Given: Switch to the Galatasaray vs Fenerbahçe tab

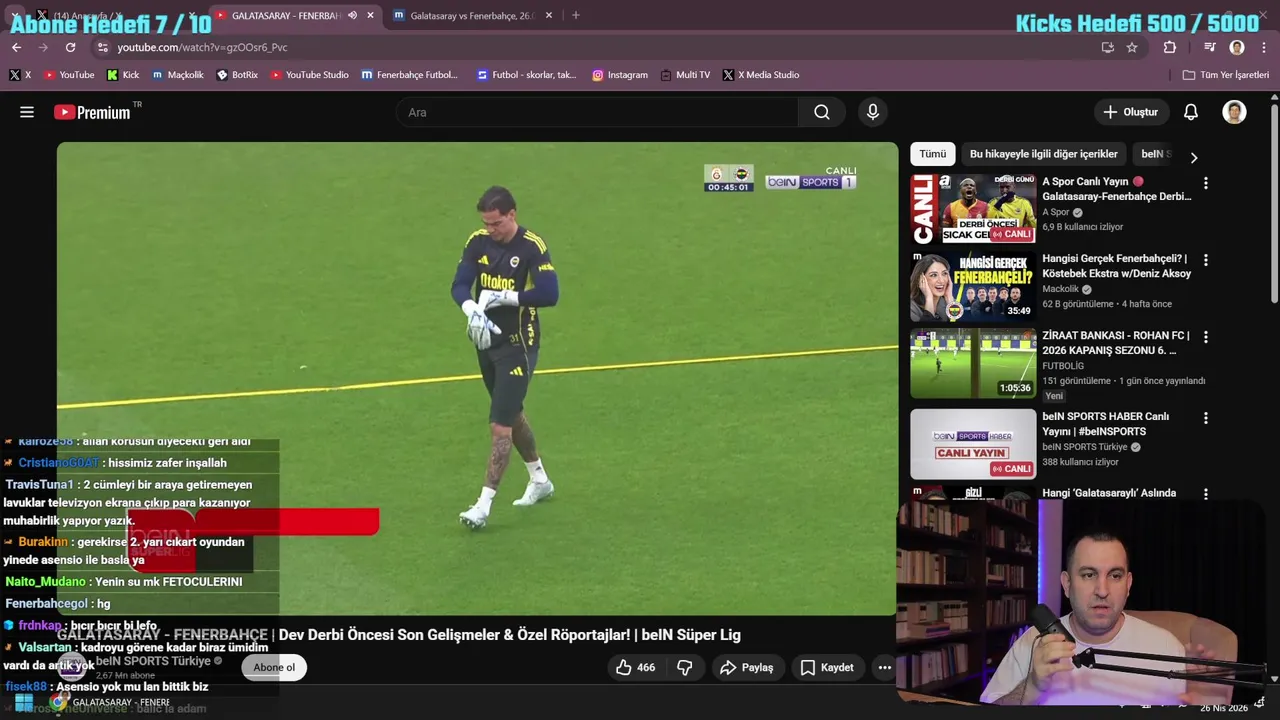Looking at the screenshot, I should click(x=472, y=15).
